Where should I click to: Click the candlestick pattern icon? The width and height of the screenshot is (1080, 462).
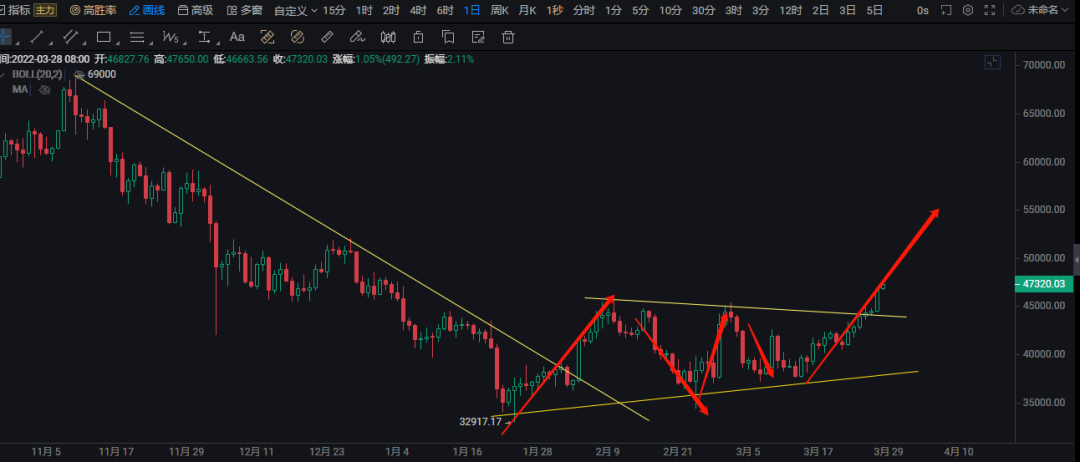coord(388,37)
